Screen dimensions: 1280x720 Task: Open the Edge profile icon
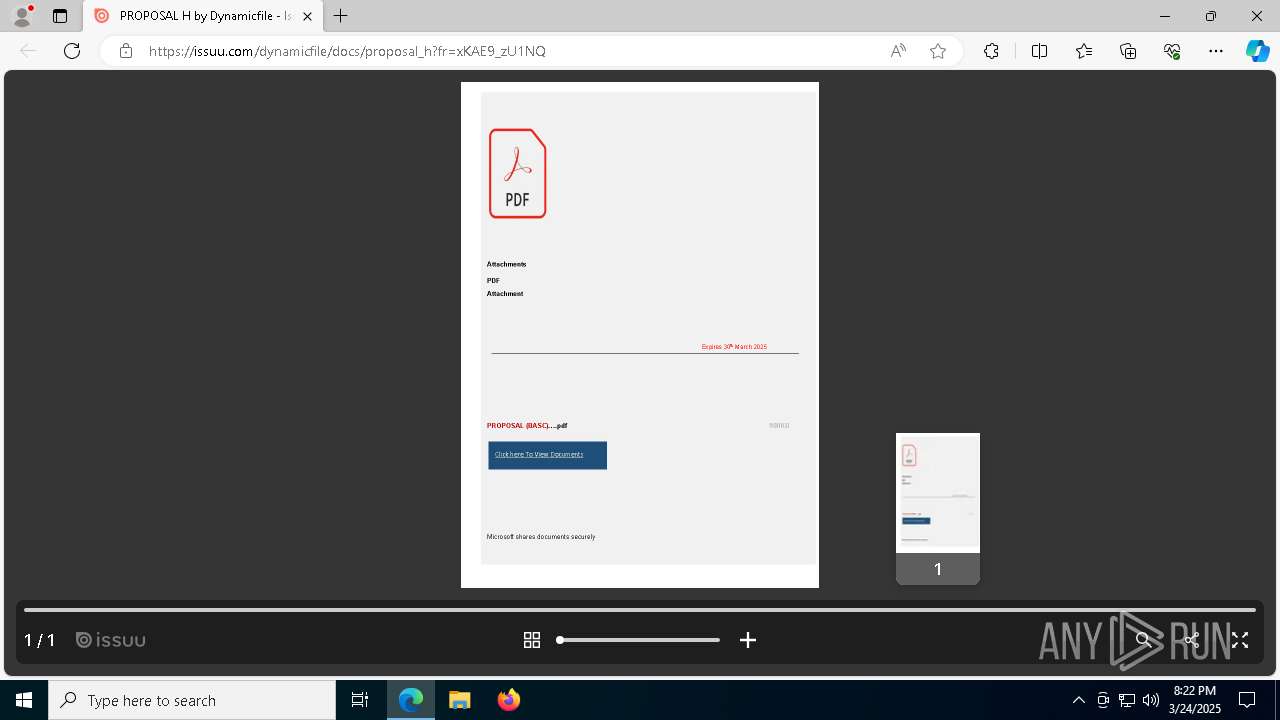[x=22, y=16]
